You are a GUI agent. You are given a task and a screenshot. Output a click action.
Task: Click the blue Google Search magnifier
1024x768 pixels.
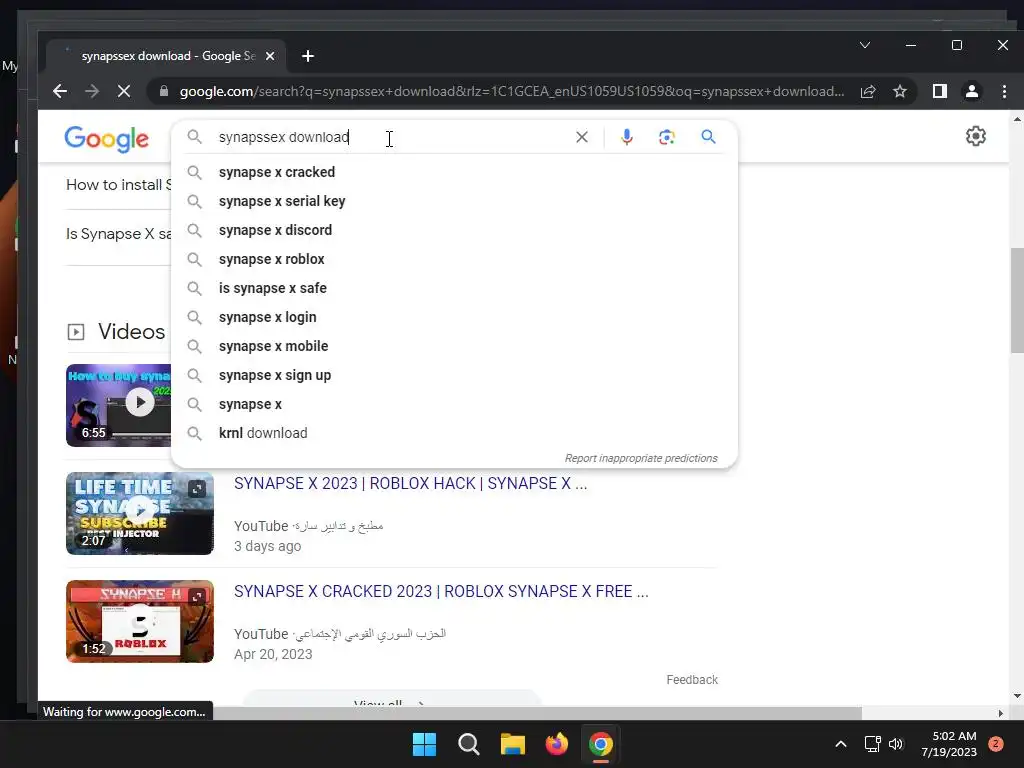[709, 137]
